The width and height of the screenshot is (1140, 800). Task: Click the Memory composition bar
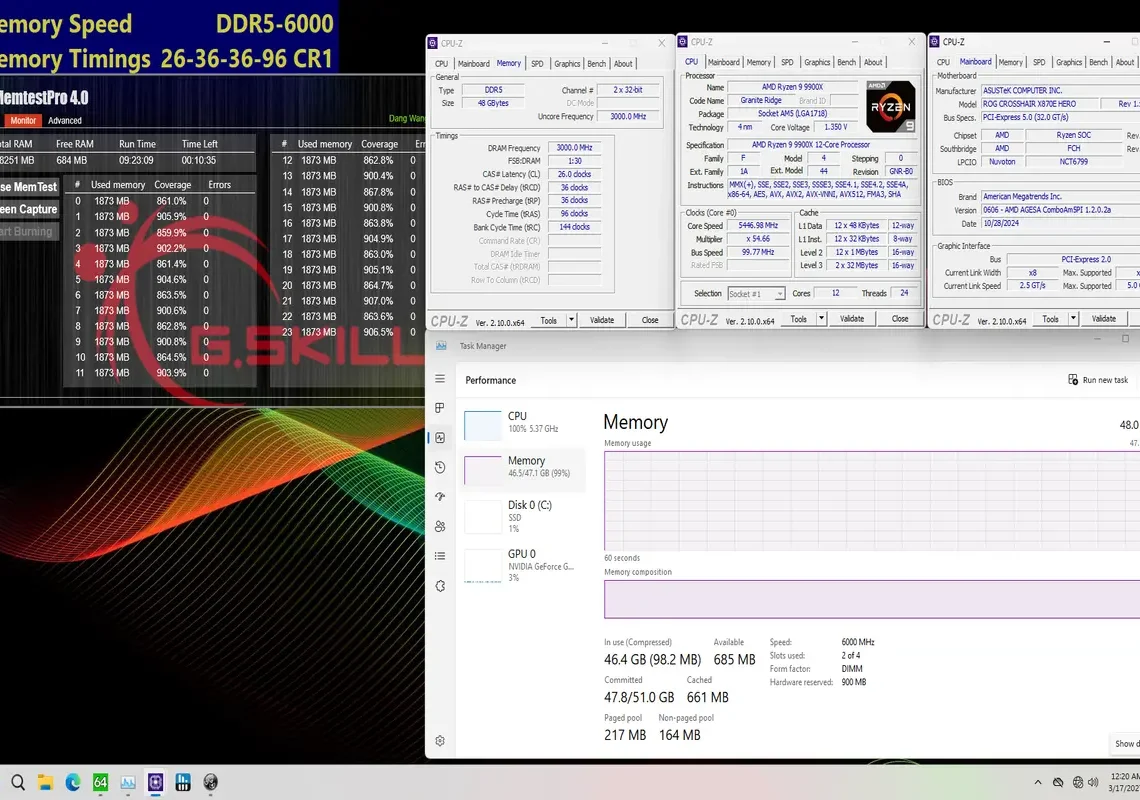pos(872,599)
